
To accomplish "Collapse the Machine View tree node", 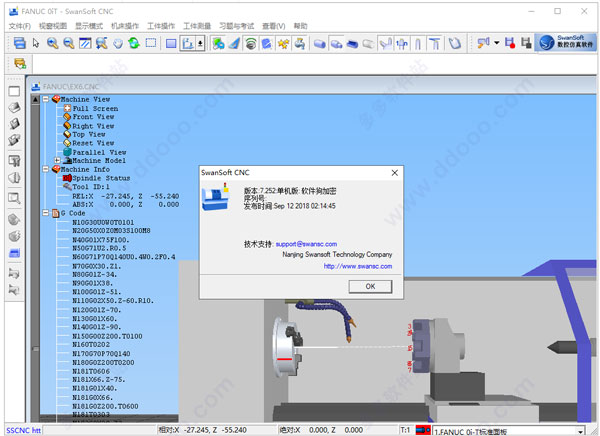I will 46,99.
